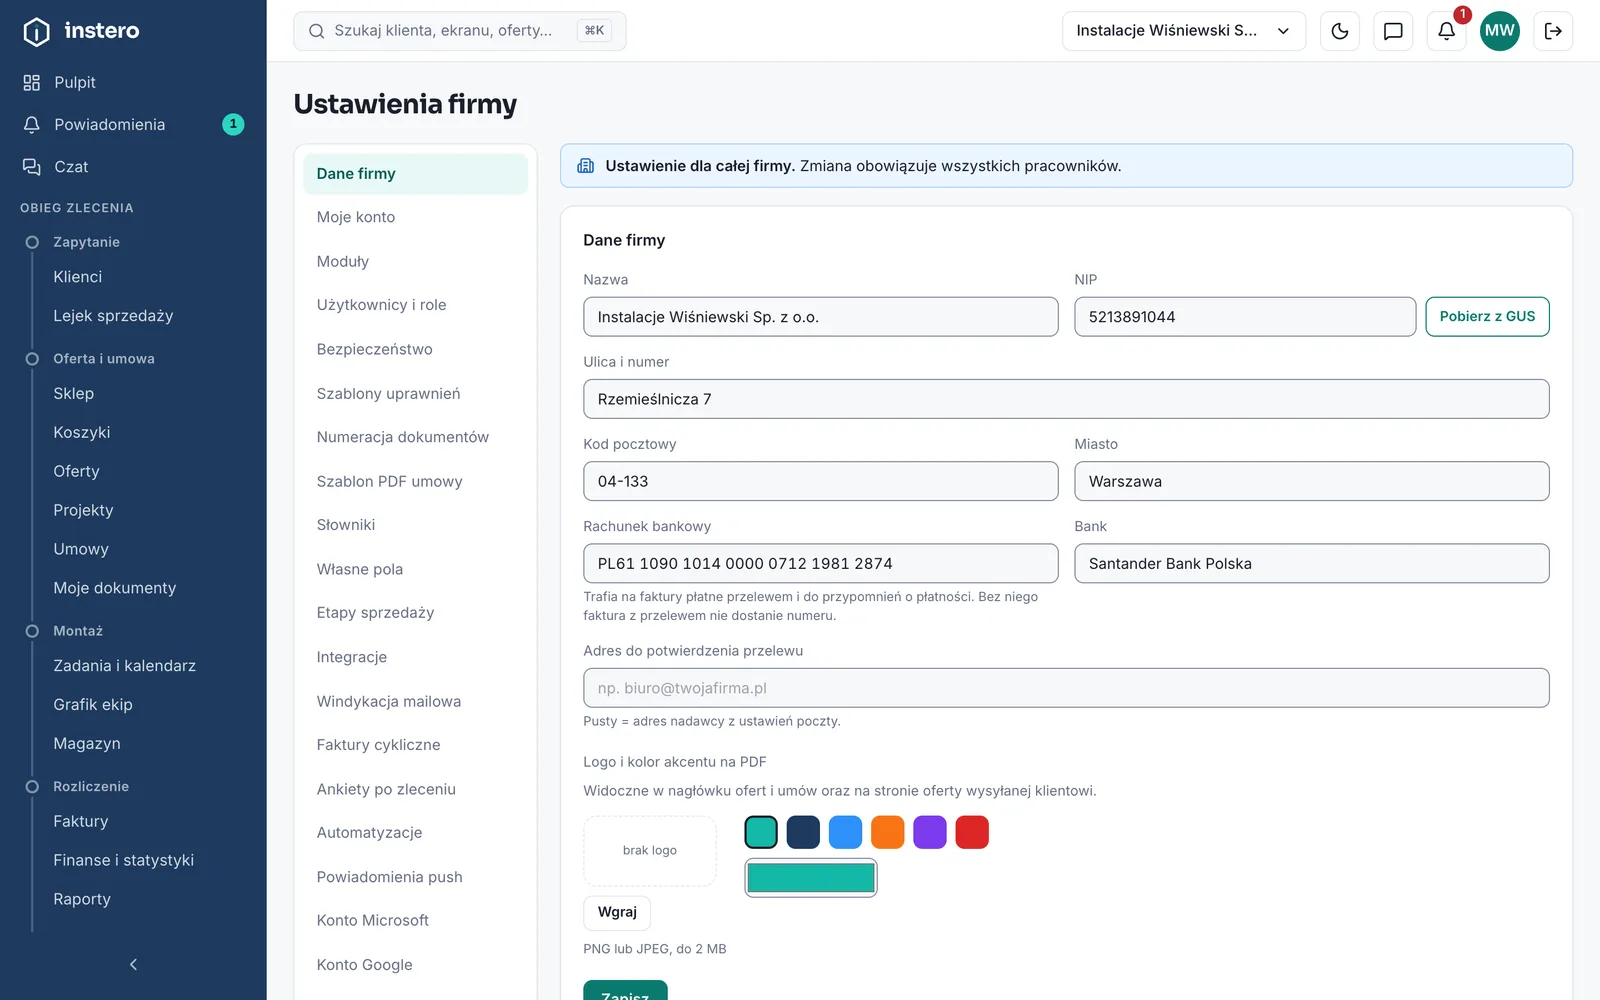Open the company switcher dropdown
This screenshot has height=1000, width=1600.
pyautogui.click(x=1184, y=31)
